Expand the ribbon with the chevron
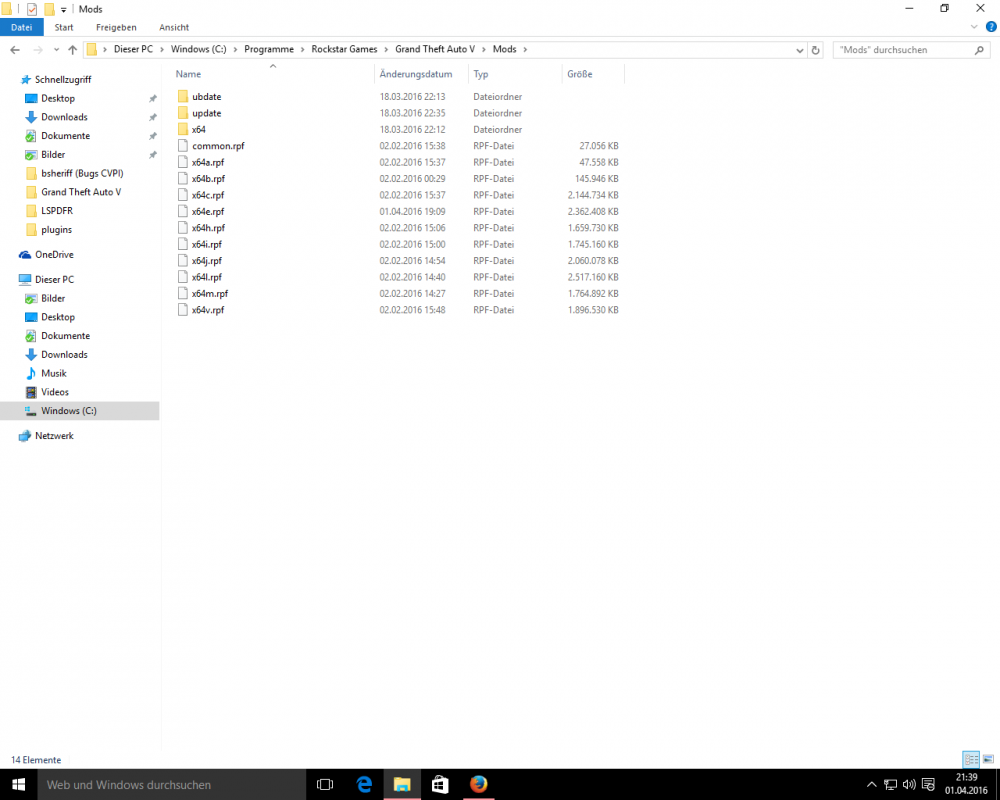This screenshot has height=800, width=1000. [974, 27]
